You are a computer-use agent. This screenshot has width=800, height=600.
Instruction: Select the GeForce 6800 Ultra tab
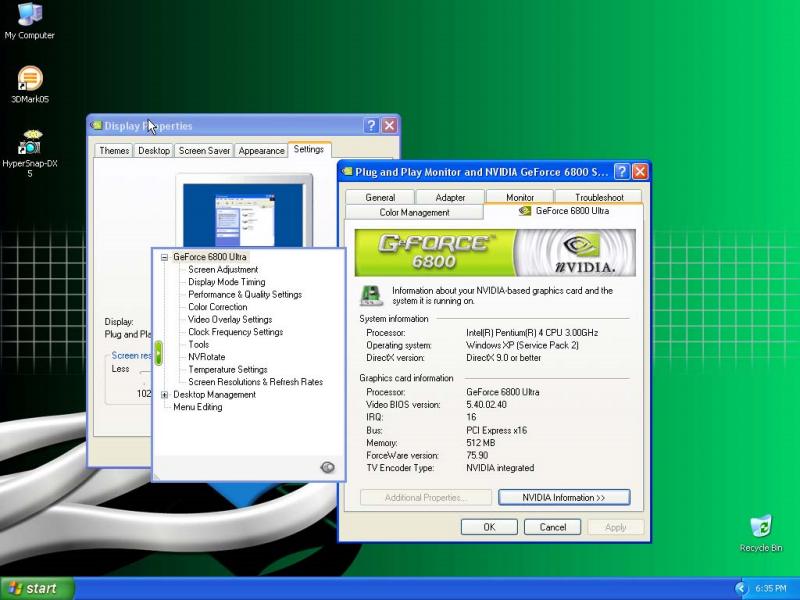coord(564,211)
